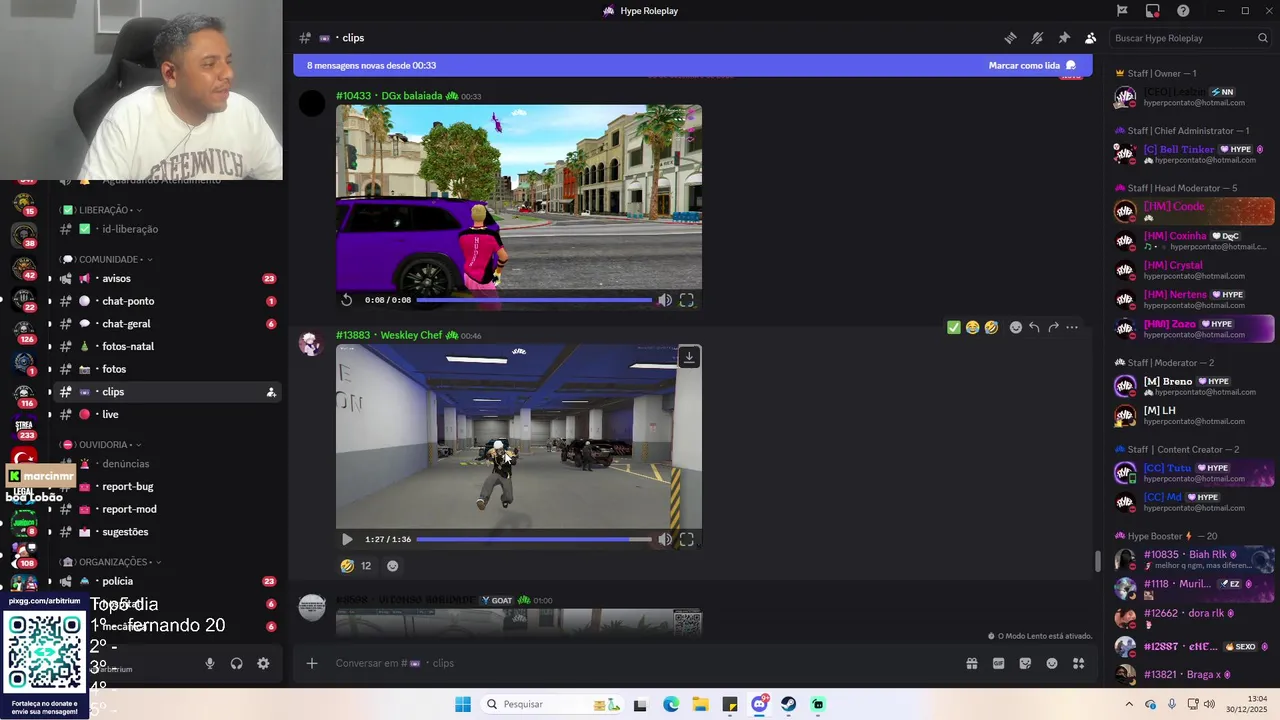This screenshot has height=720, width=1280.
Task: Open #10433 DGx balaiada user profile
Action: click(389, 96)
